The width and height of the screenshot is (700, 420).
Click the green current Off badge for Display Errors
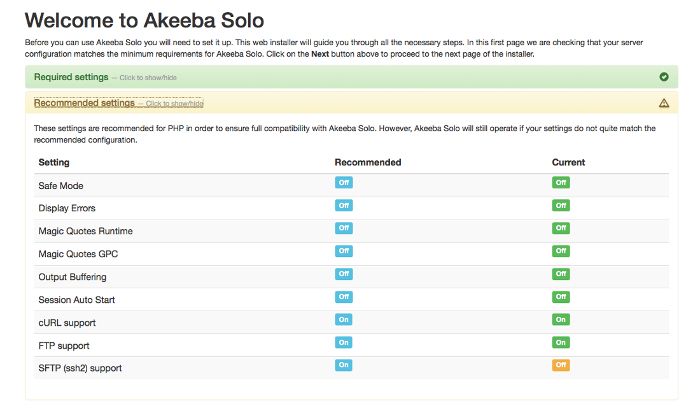pos(561,205)
